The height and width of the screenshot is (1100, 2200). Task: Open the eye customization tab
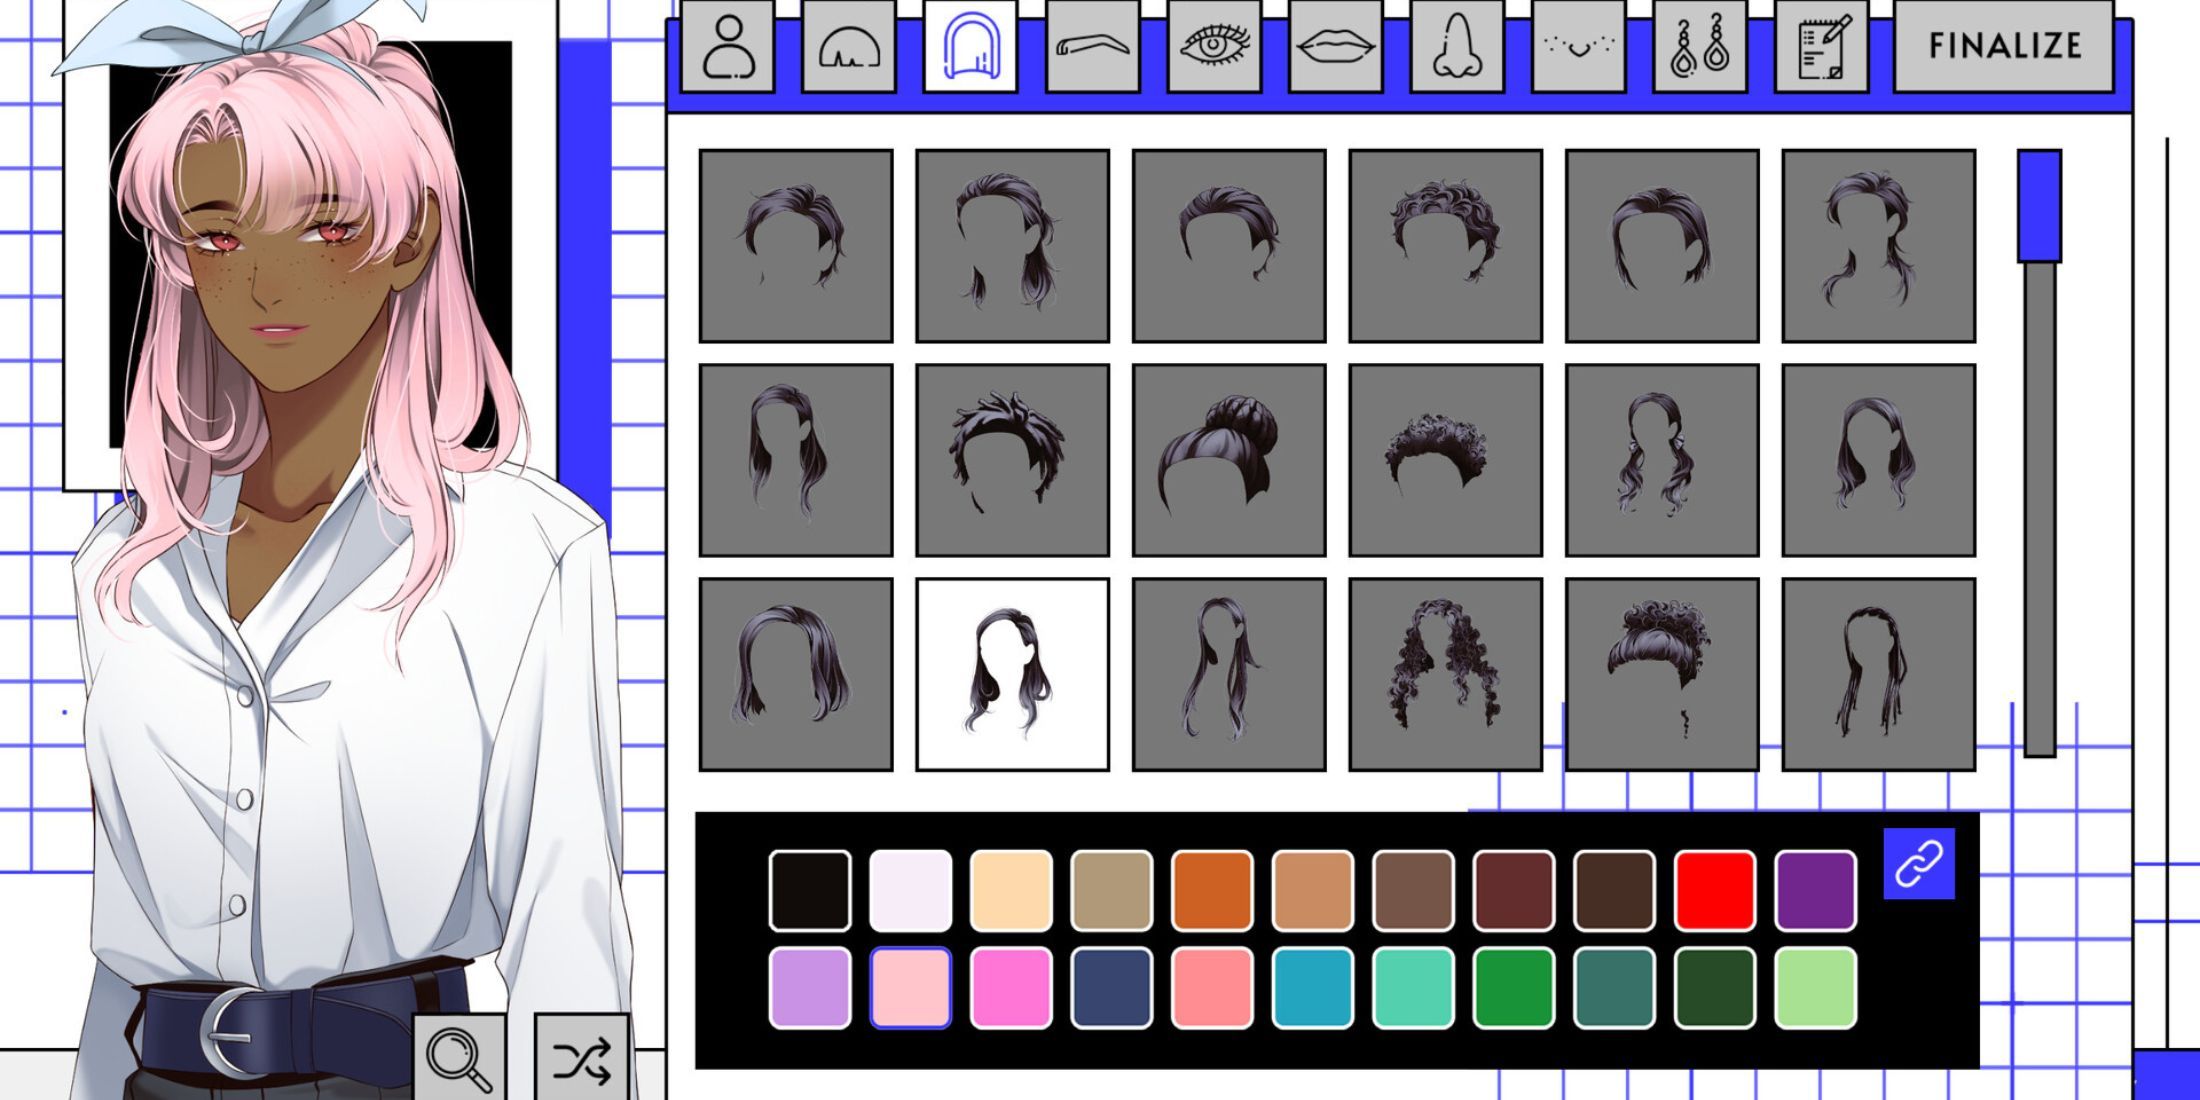point(1214,47)
